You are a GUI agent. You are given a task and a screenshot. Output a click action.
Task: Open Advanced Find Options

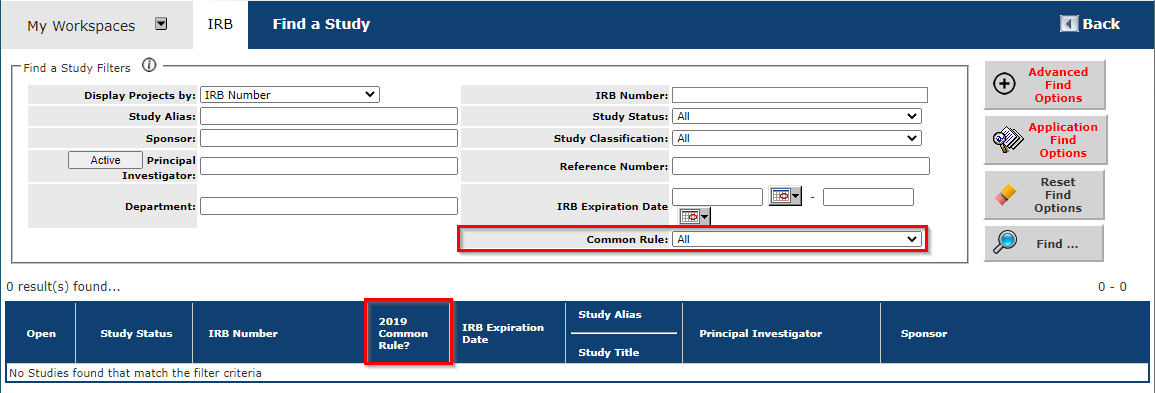(1045, 85)
